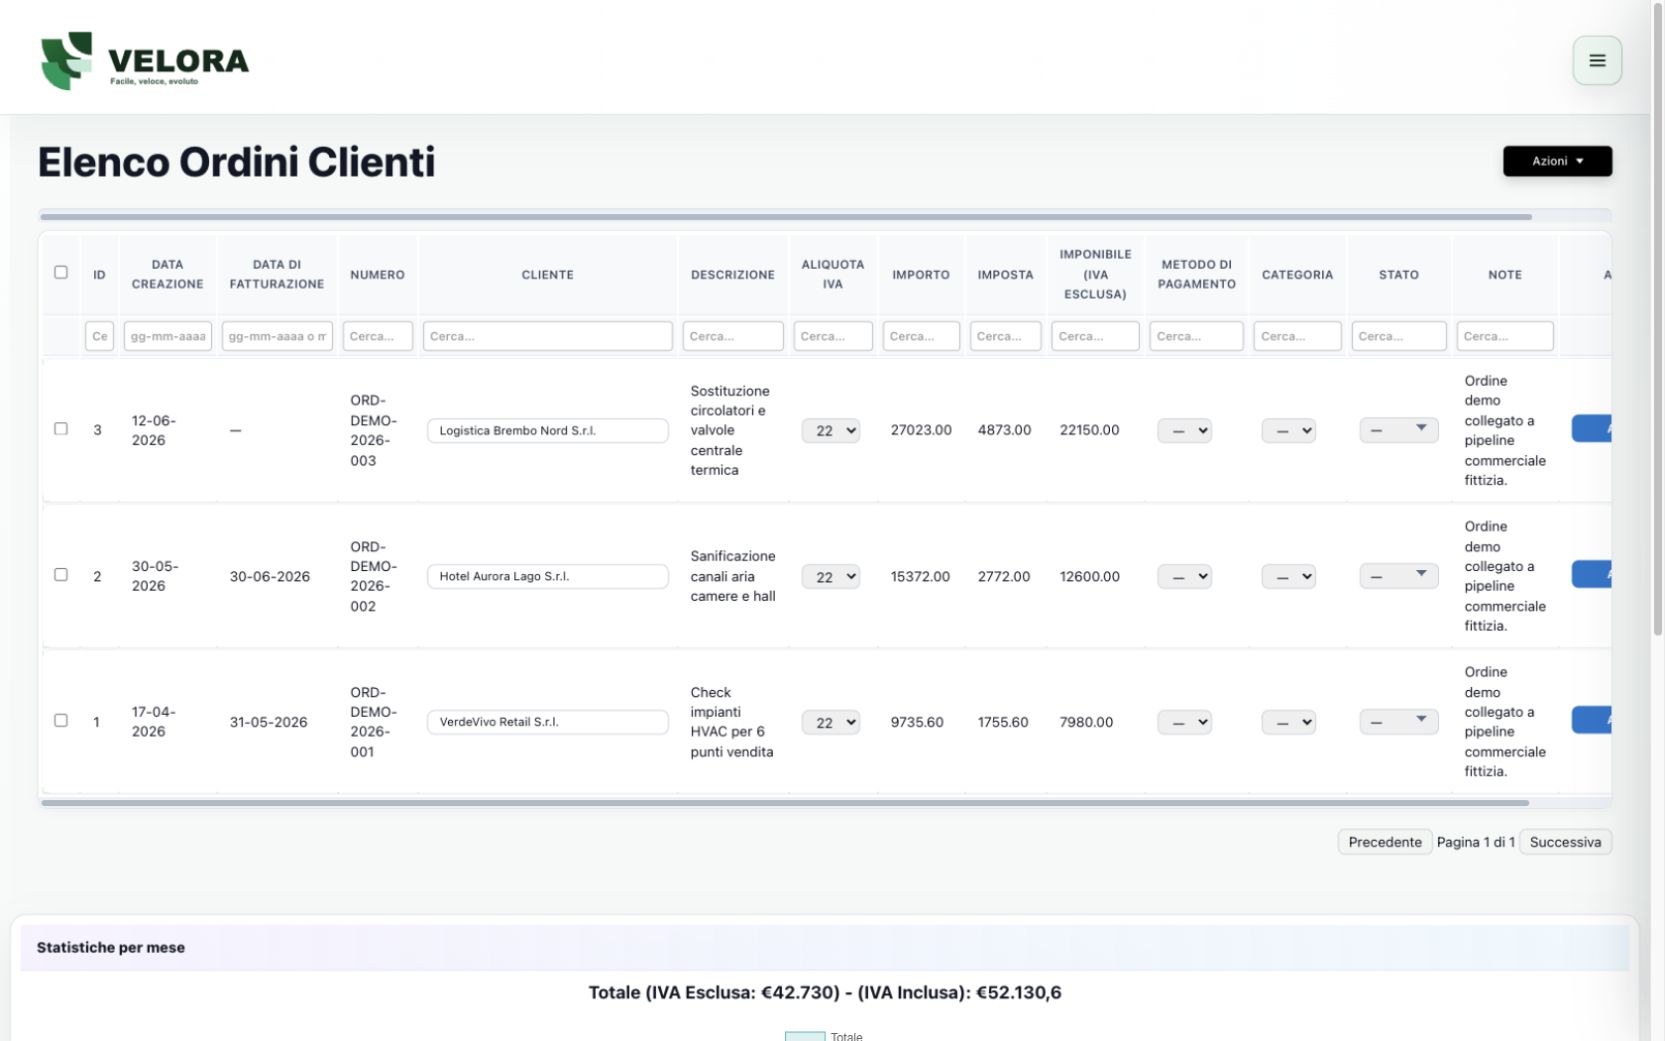The image size is (1665, 1041).
Task: Open the hamburger menu icon
Action: click(1596, 60)
